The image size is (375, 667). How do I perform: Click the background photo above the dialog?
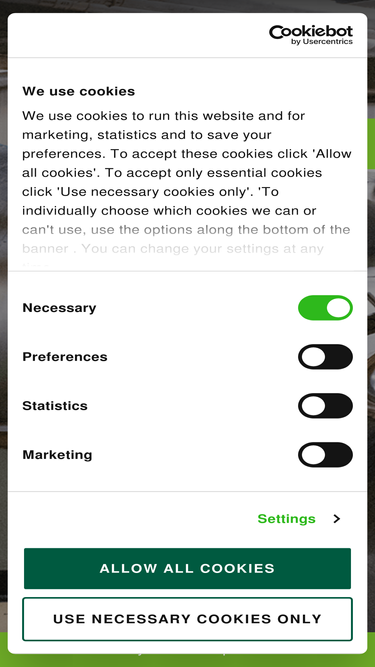(x=188, y=6)
